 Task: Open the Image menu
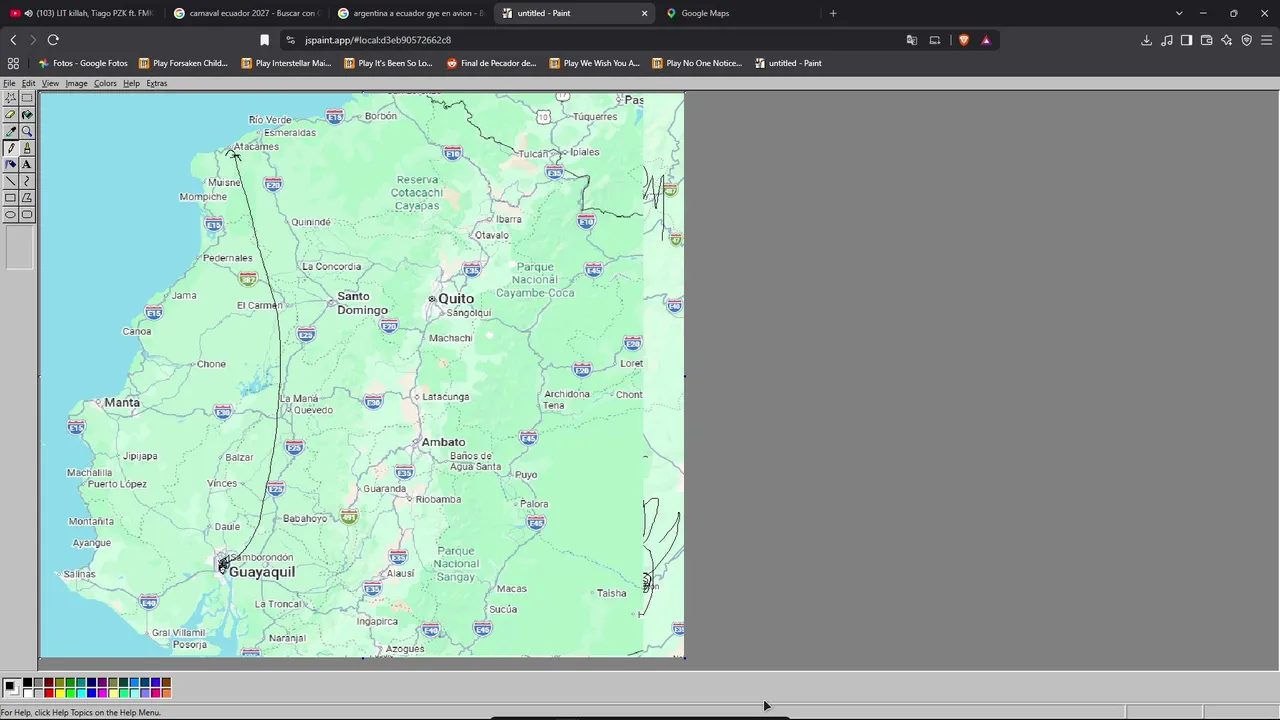pos(76,83)
